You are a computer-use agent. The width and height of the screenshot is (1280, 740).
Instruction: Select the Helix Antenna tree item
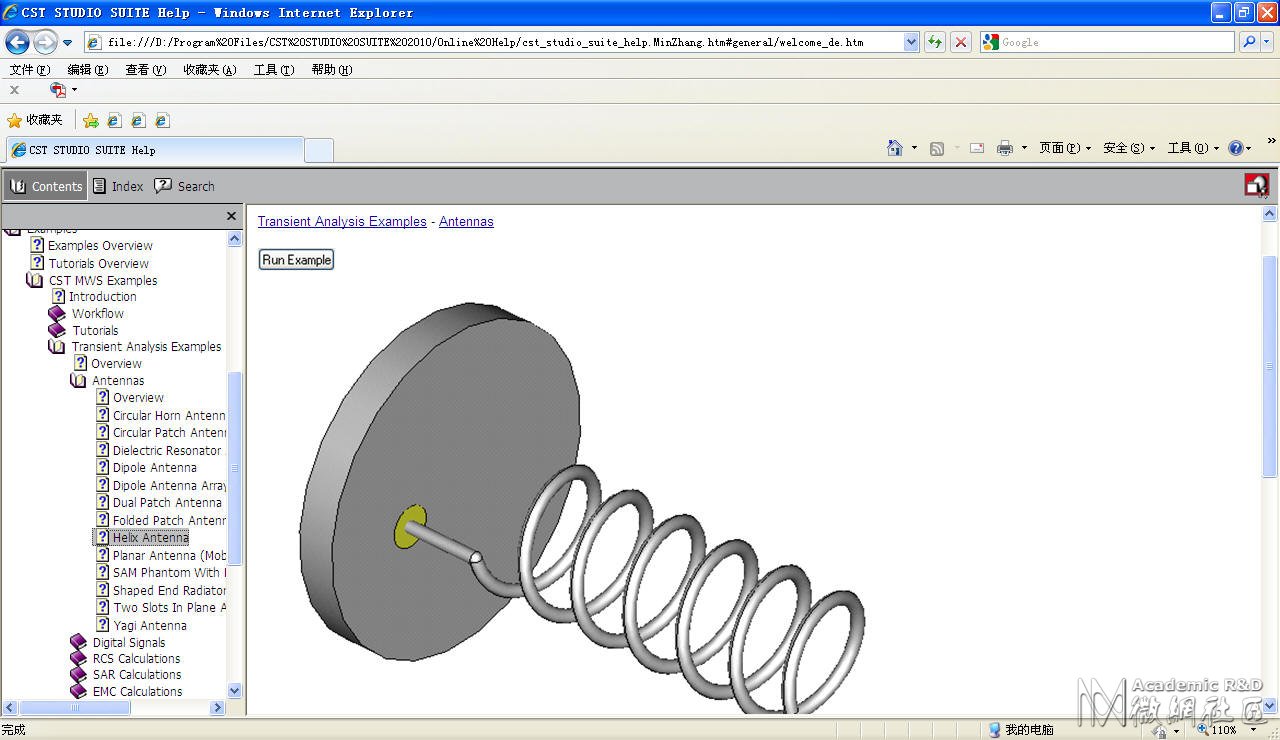(x=150, y=538)
